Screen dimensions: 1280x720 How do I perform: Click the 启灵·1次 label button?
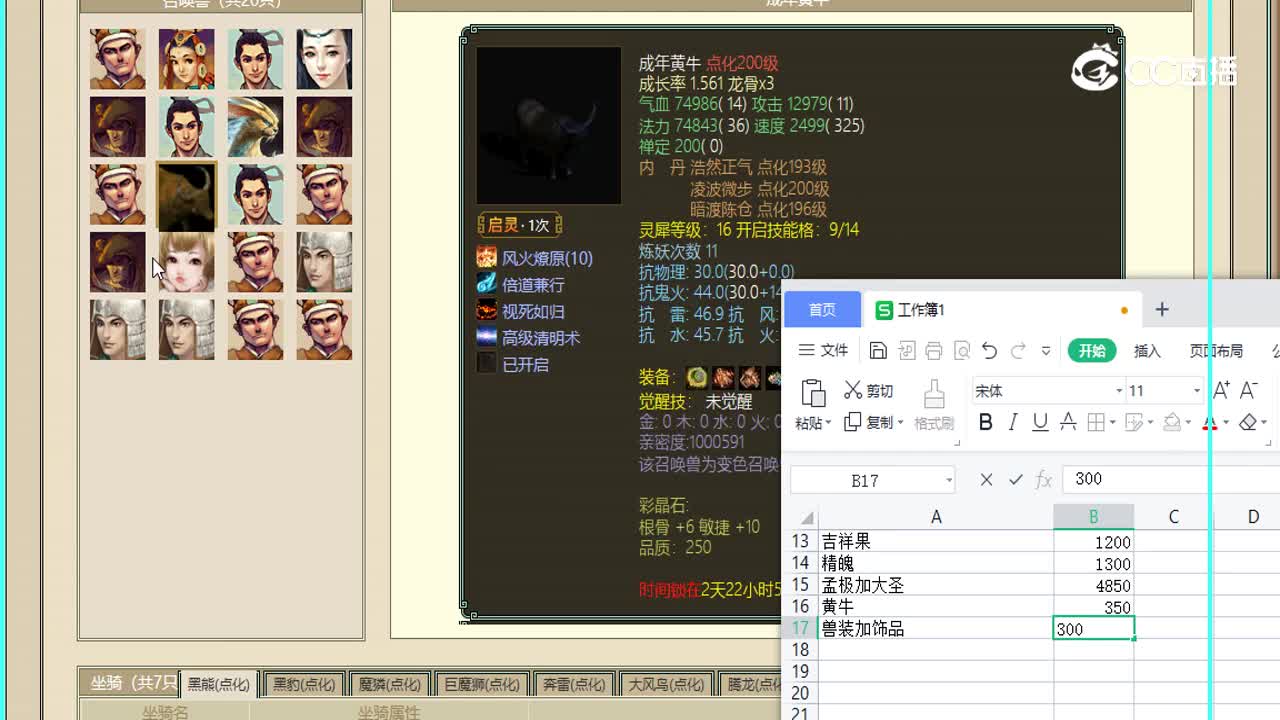coord(519,225)
